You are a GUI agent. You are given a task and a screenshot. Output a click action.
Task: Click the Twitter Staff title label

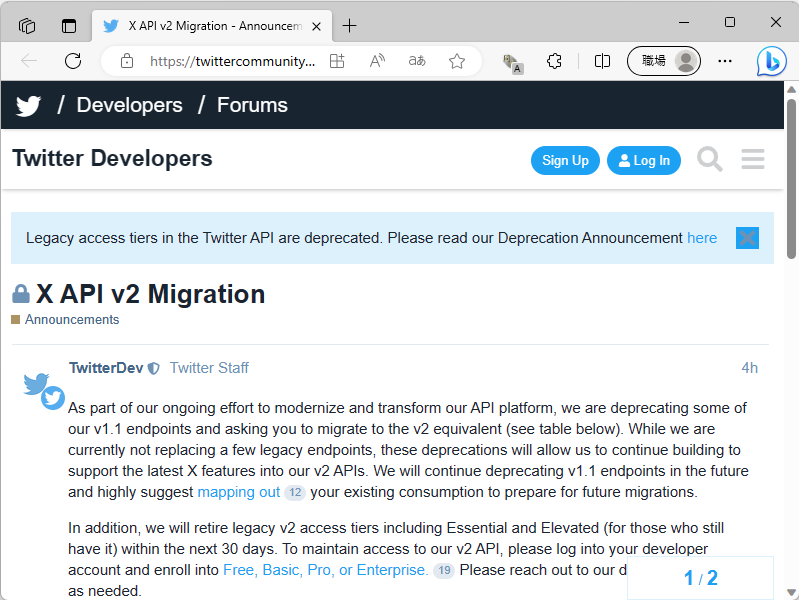click(209, 368)
